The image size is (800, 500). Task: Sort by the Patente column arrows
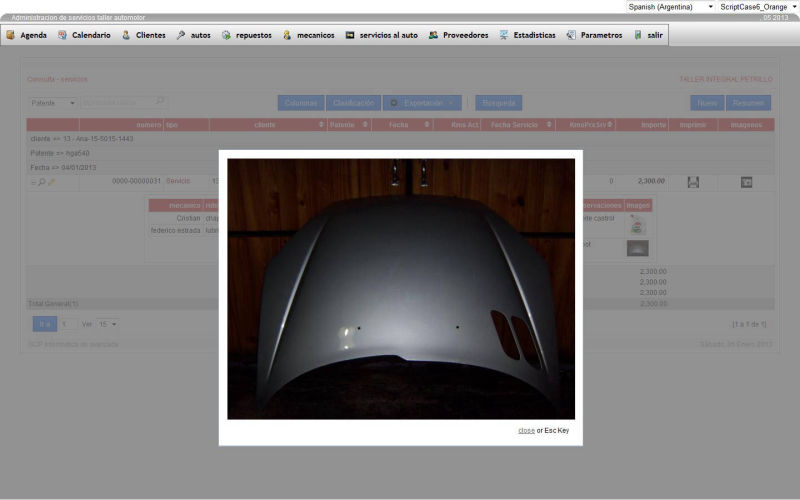click(365, 124)
